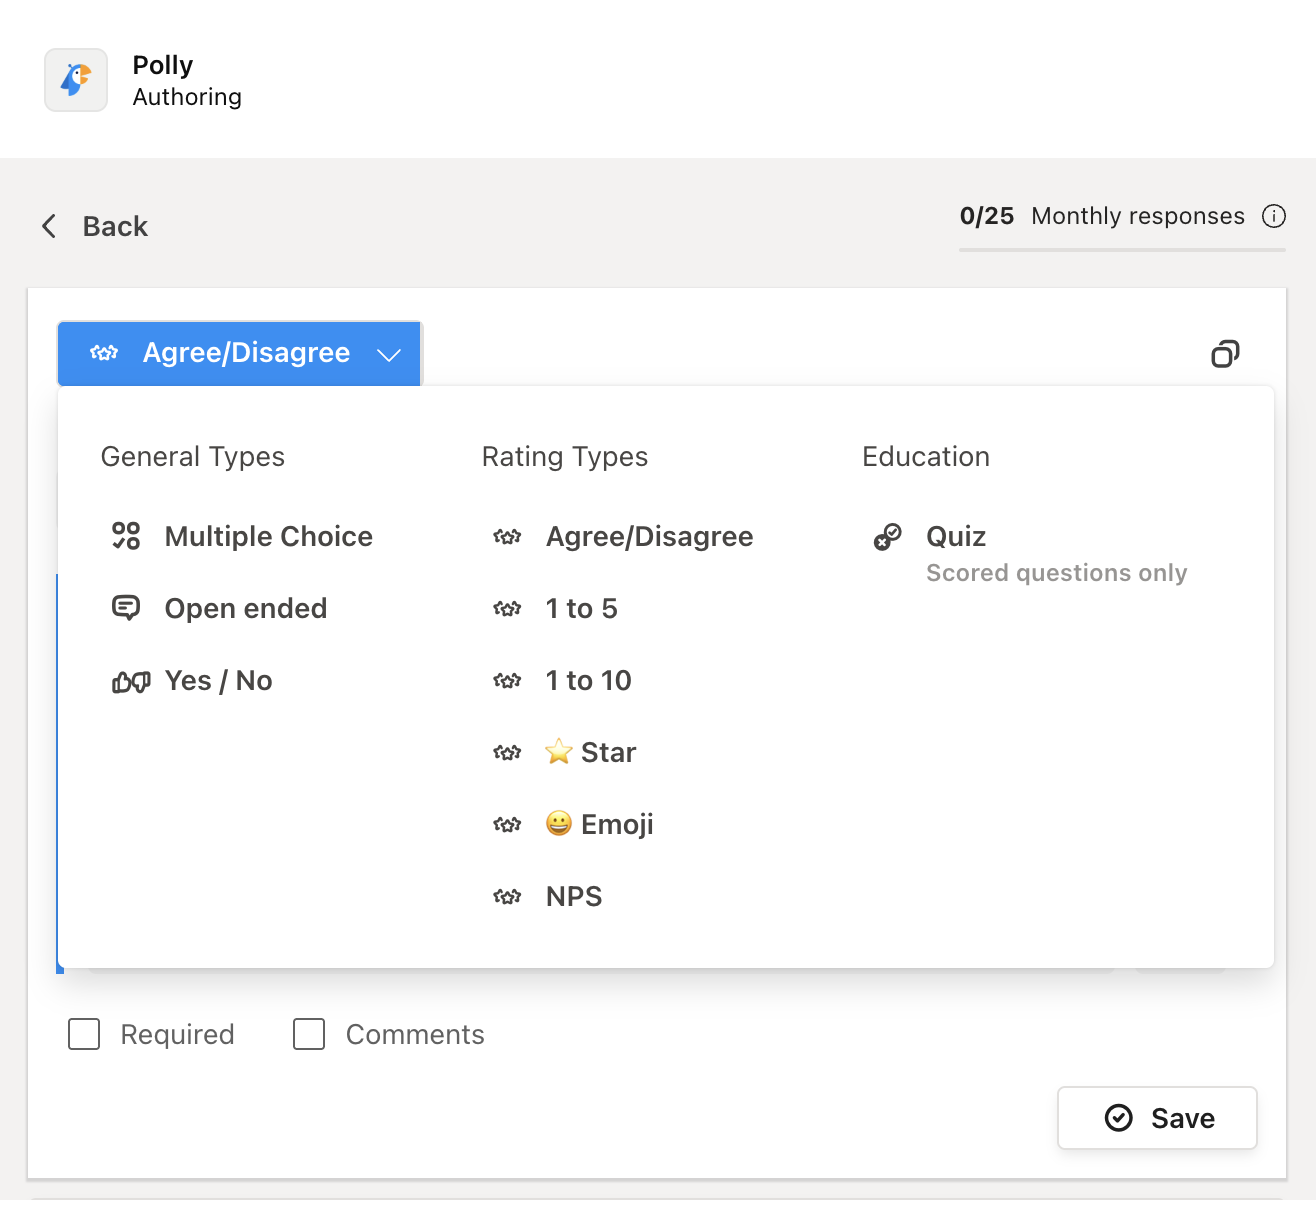1316x1206 pixels.
Task: Select the Star rating type
Action: 590,752
